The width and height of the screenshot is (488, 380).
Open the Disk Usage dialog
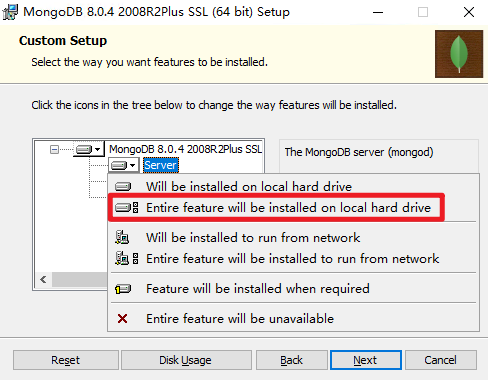(186, 360)
